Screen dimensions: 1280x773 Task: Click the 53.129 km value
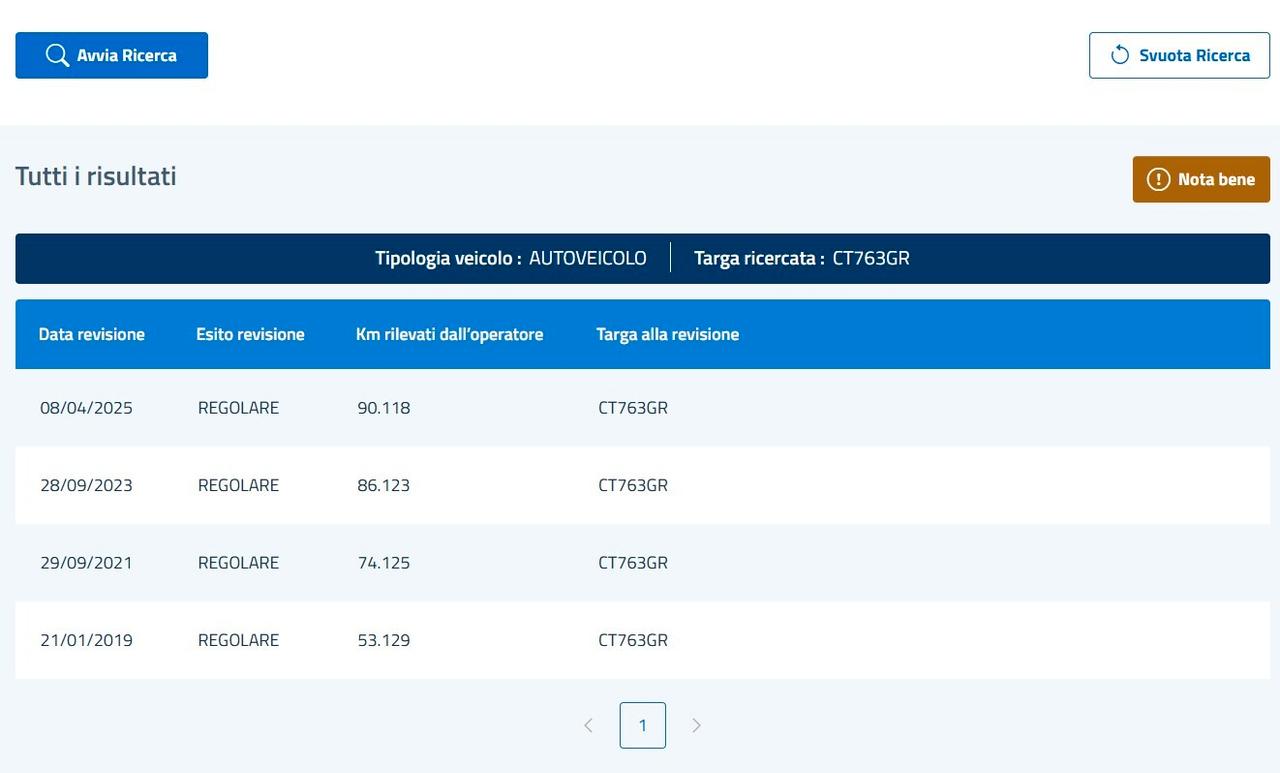coord(384,640)
